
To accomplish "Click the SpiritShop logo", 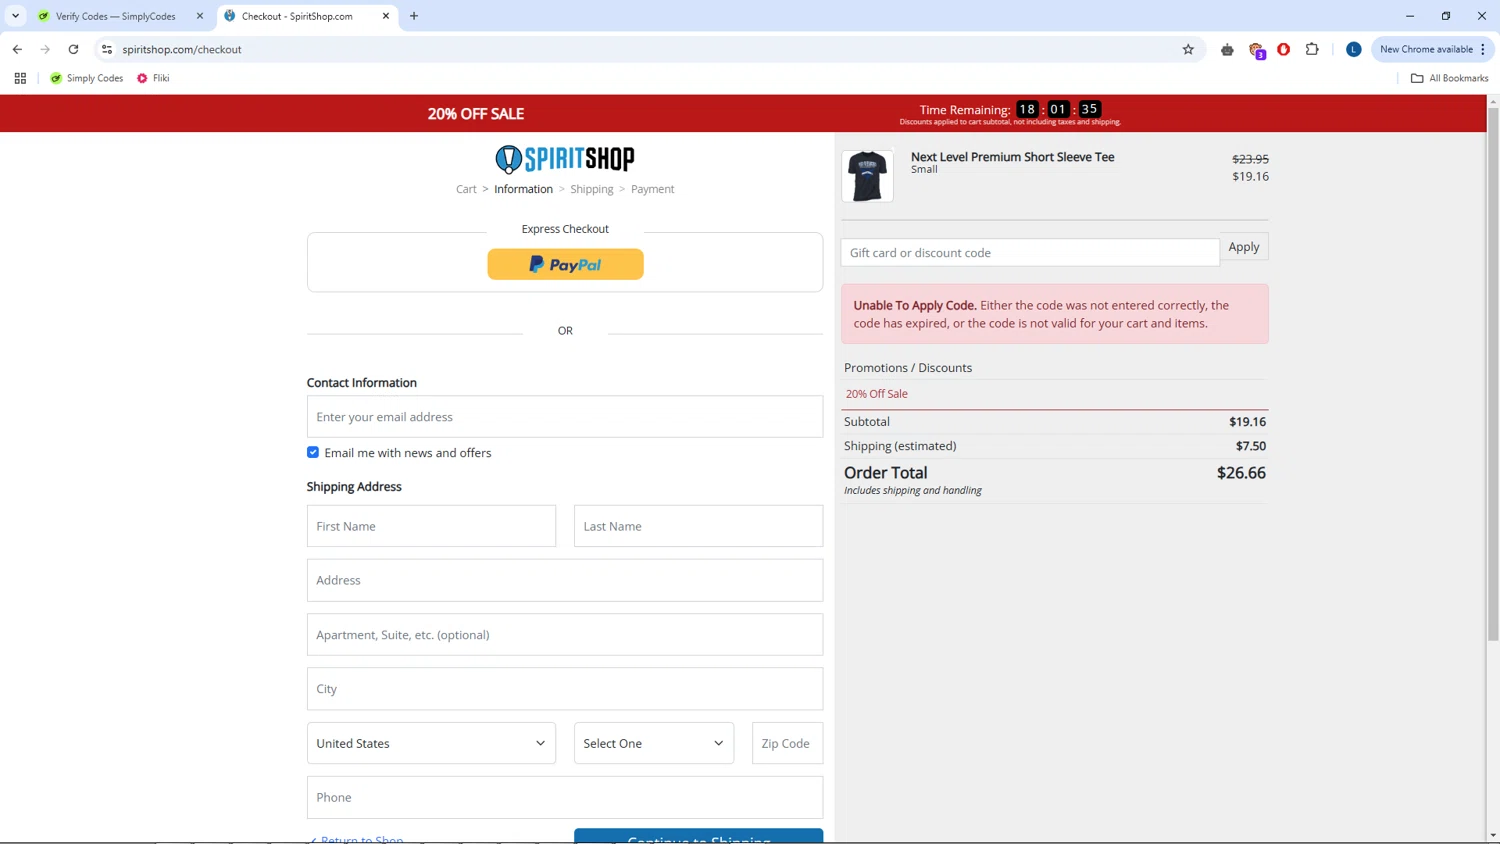I will tap(565, 159).
